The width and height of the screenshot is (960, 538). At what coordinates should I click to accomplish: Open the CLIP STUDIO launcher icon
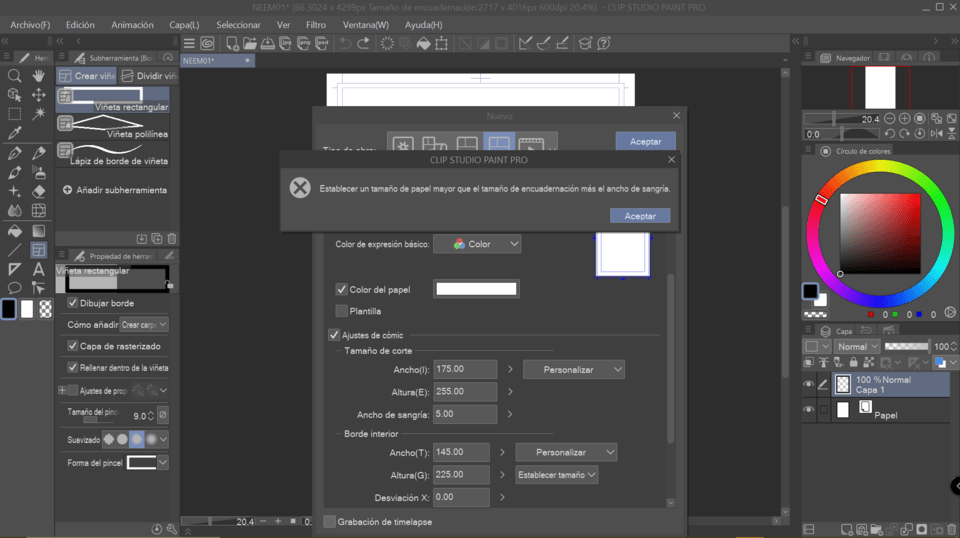point(208,43)
